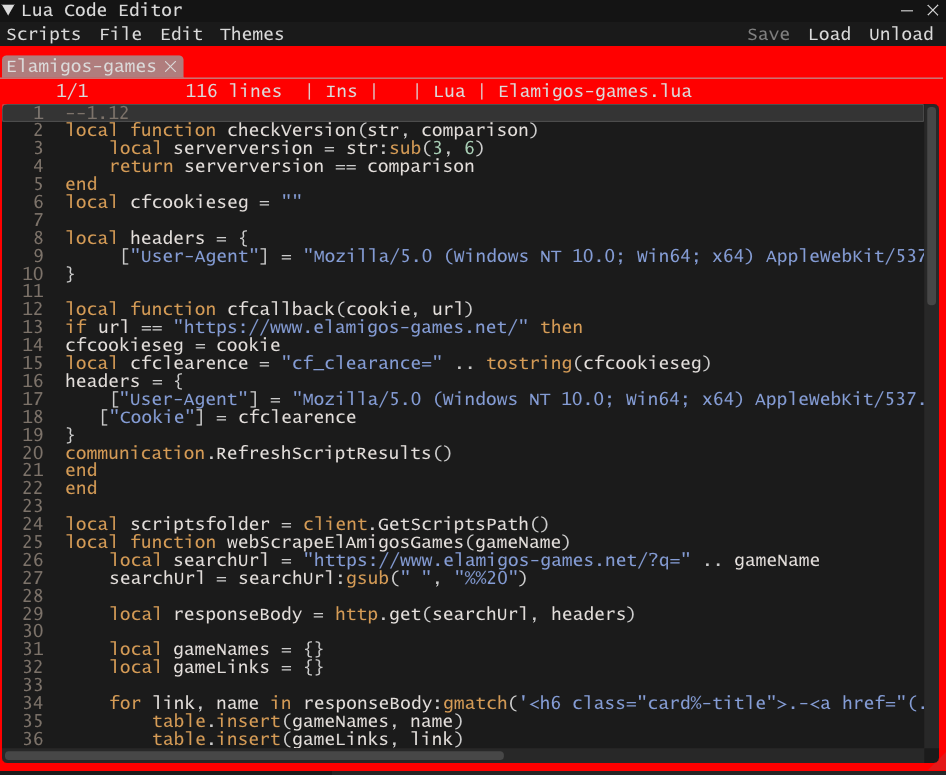Click line number 23 in the gutter

(x=33, y=506)
